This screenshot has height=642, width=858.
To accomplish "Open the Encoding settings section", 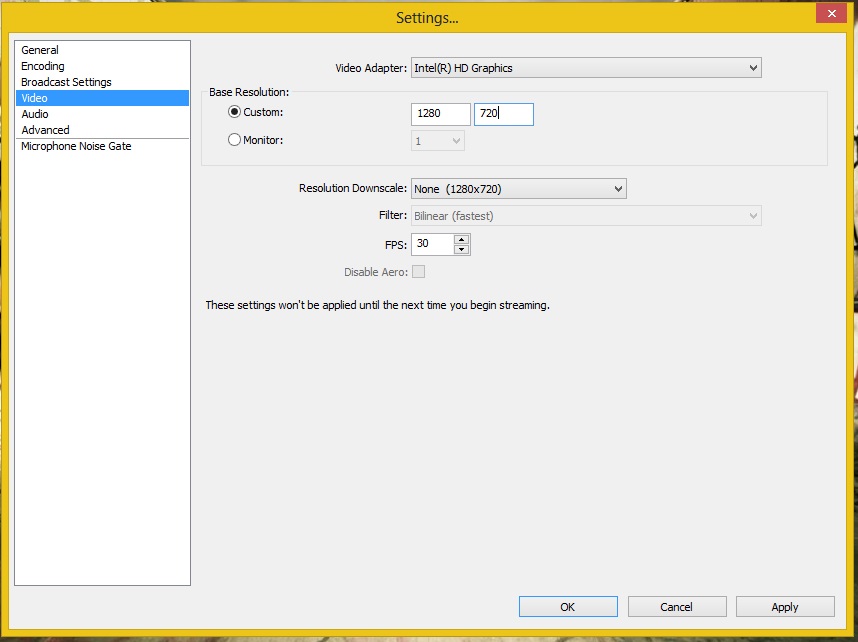I will pos(43,66).
